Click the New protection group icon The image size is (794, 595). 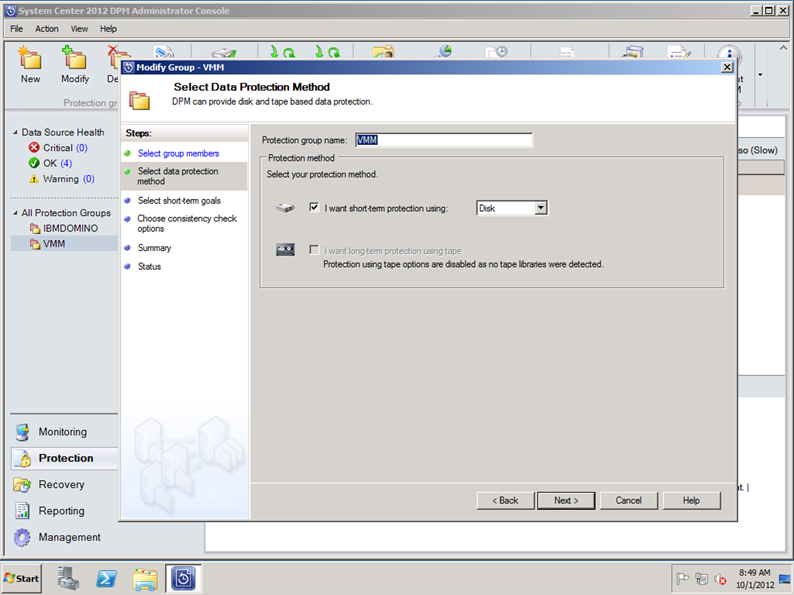tap(30, 58)
